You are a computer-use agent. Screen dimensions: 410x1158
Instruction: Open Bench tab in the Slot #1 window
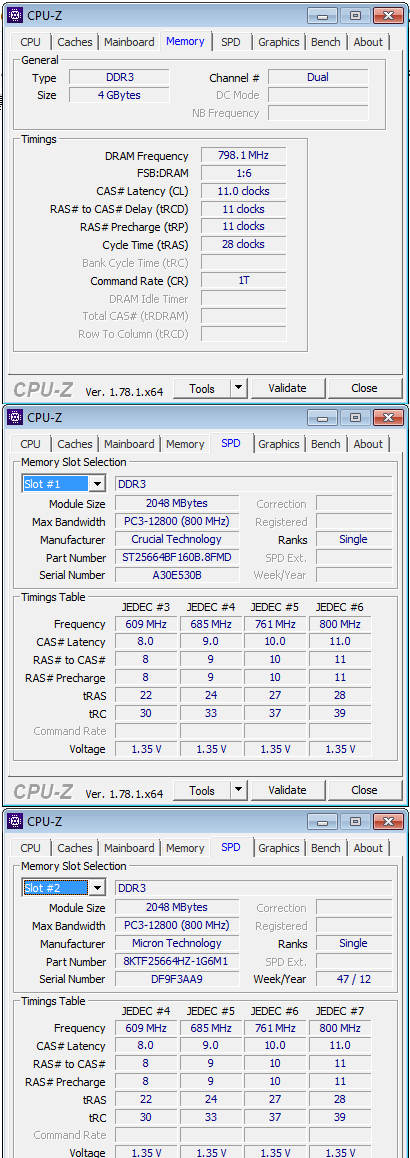(326, 444)
